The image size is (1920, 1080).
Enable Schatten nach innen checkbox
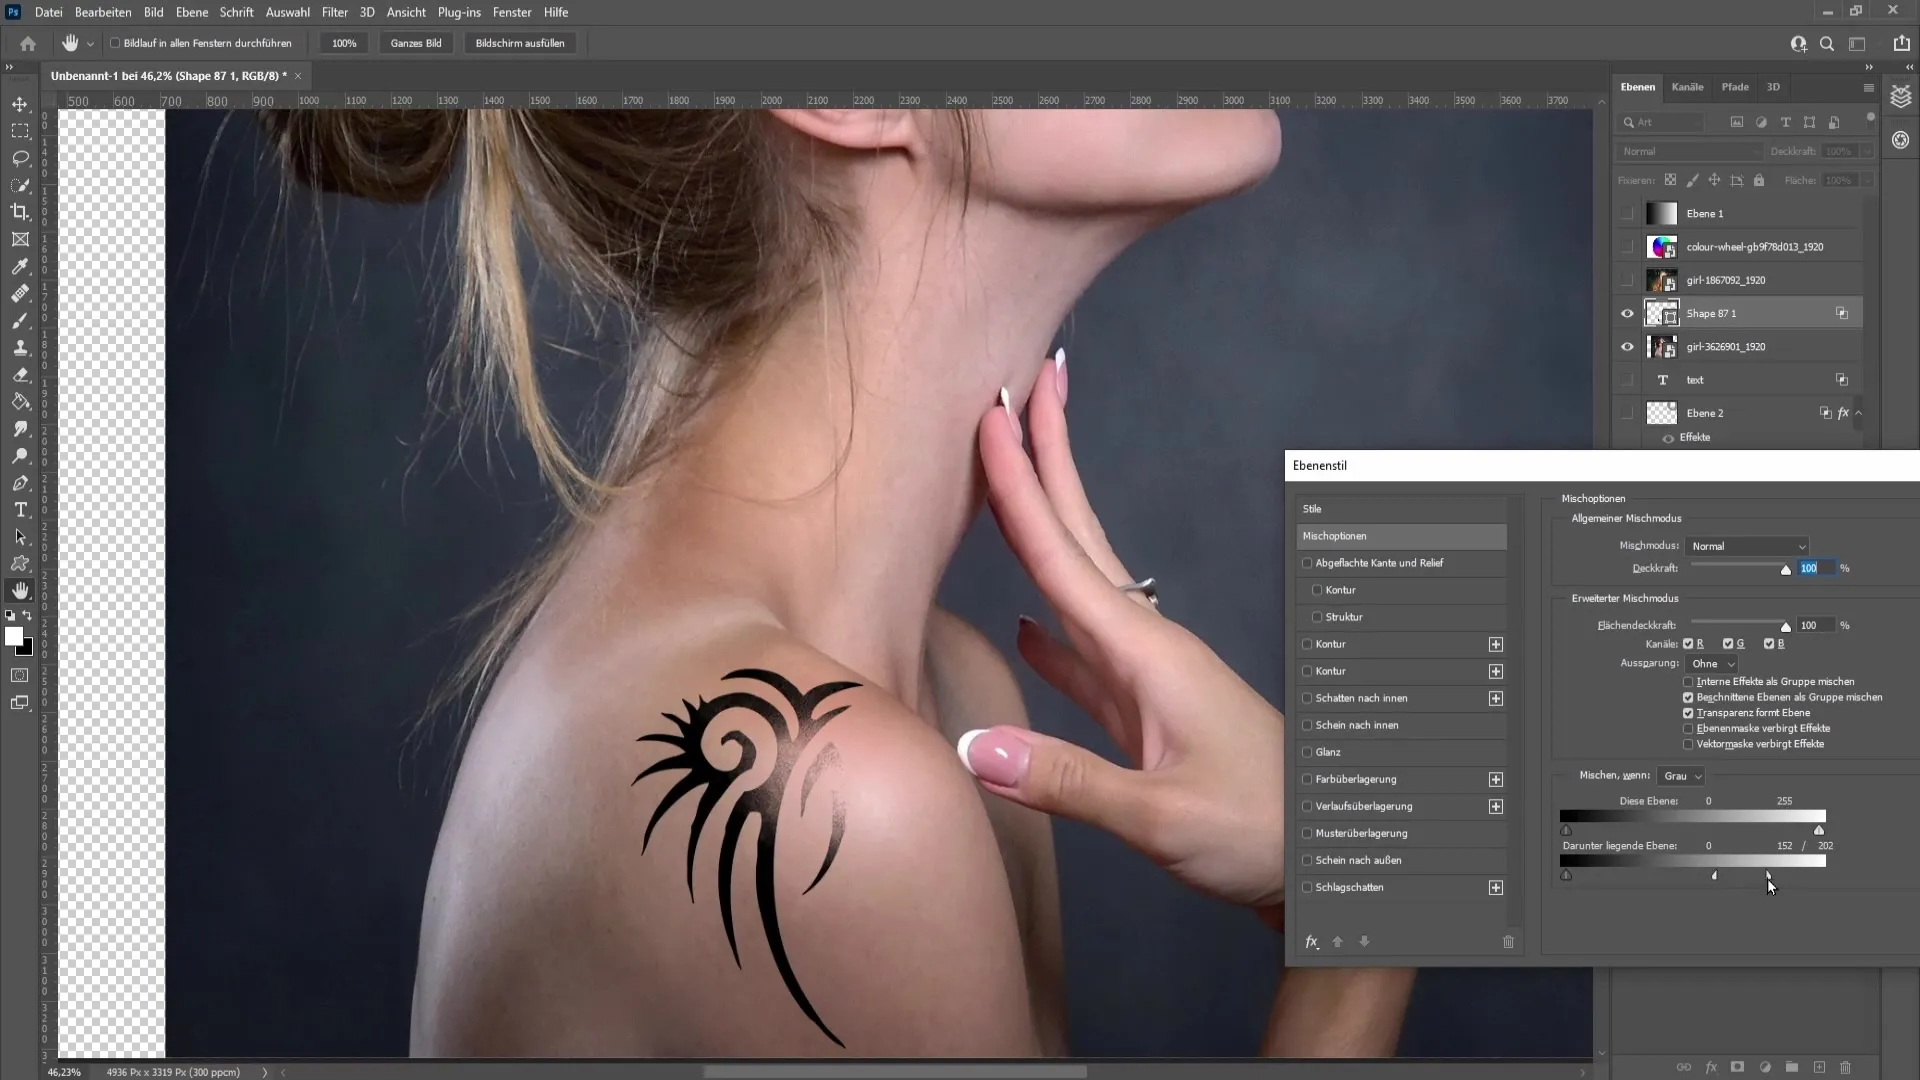pos(1307,698)
